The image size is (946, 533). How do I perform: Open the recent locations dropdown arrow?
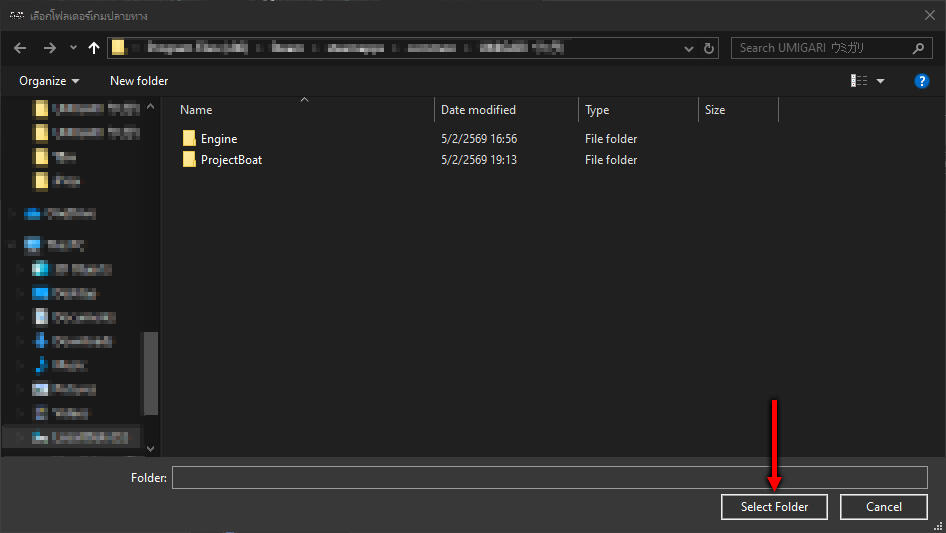coord(73,48)
